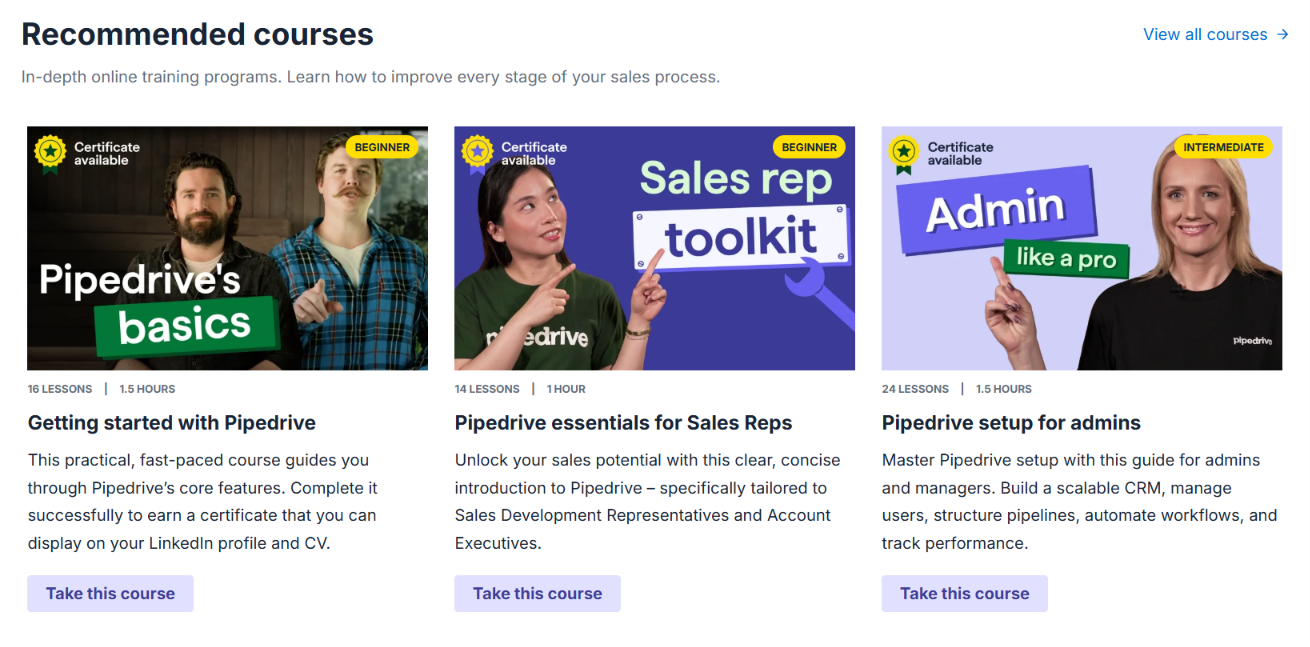
Task: Take the Pipedrive essentials for Sales Reps course
Action: (537, 593)
